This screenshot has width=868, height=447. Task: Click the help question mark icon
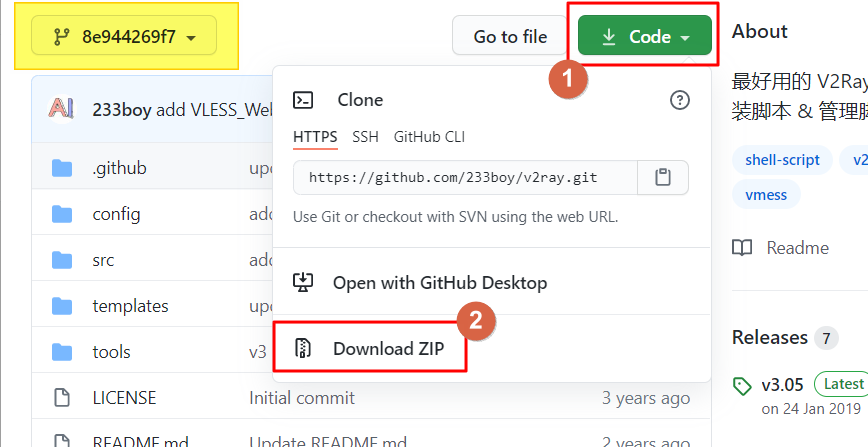coord(680,99)
